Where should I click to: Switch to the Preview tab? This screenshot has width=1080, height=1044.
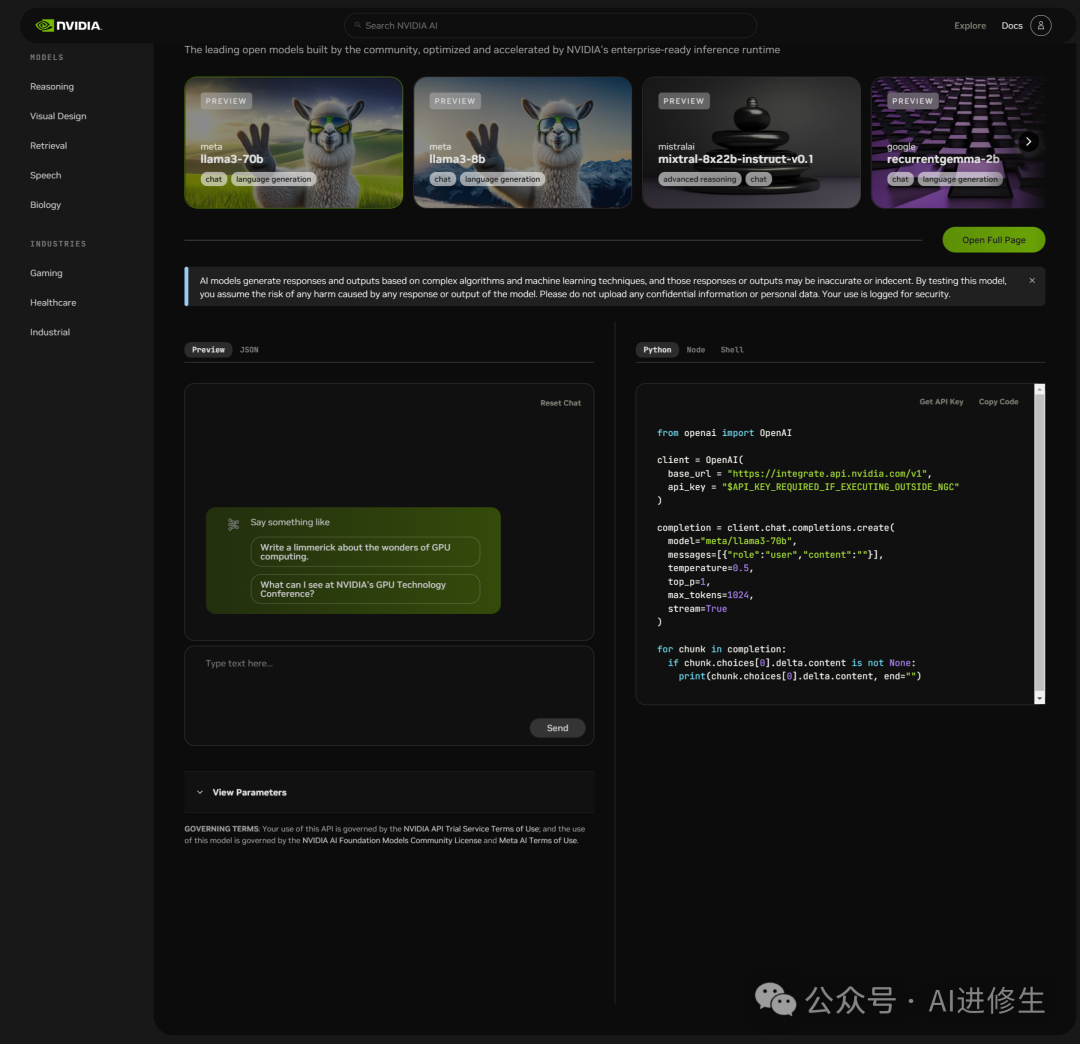tap(208, 350)
